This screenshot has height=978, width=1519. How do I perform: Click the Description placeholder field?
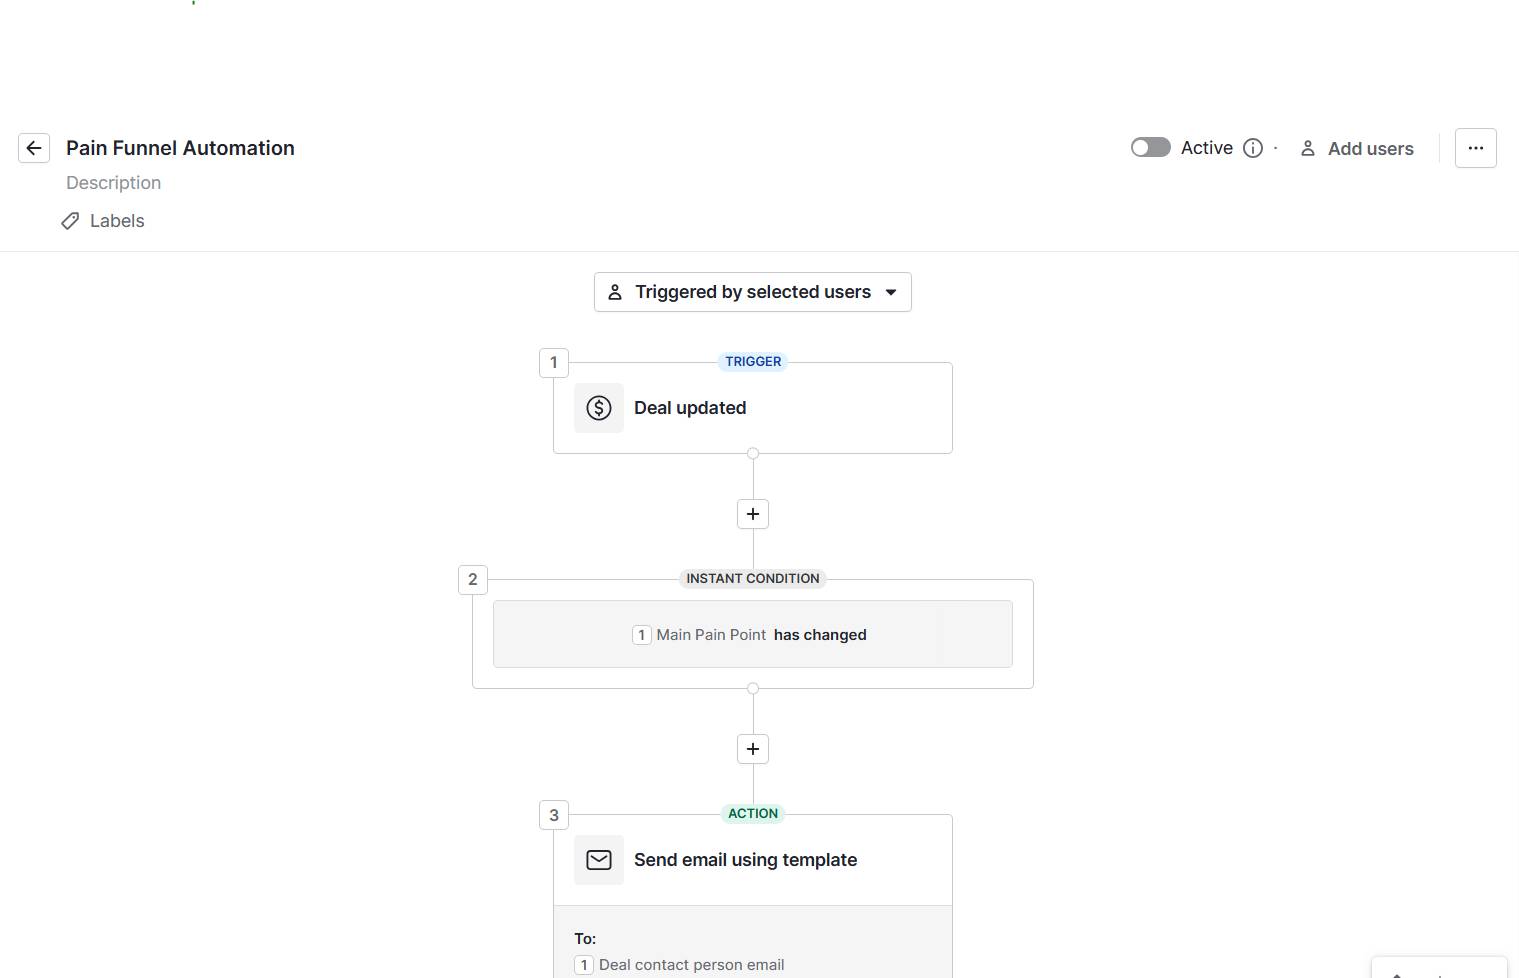[113, 182]
